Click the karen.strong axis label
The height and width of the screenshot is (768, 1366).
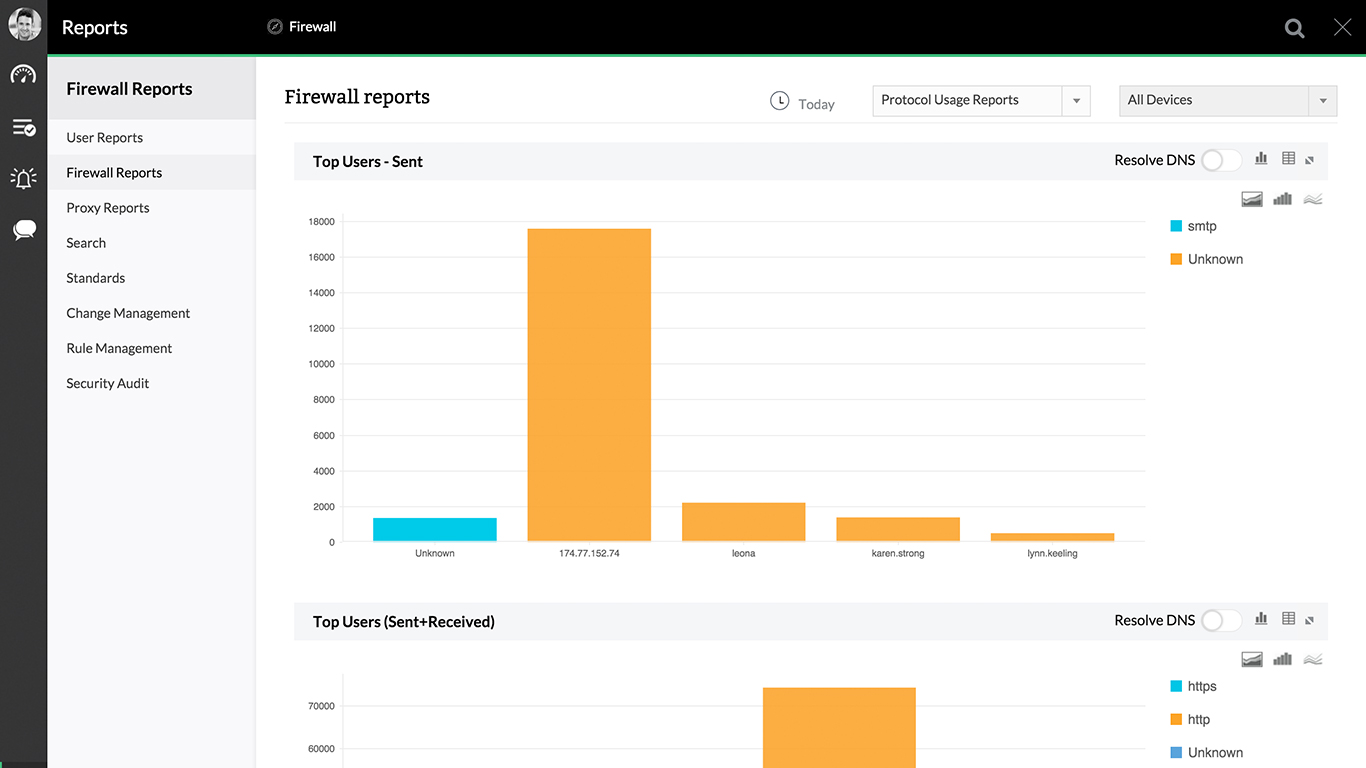point(898,553)
